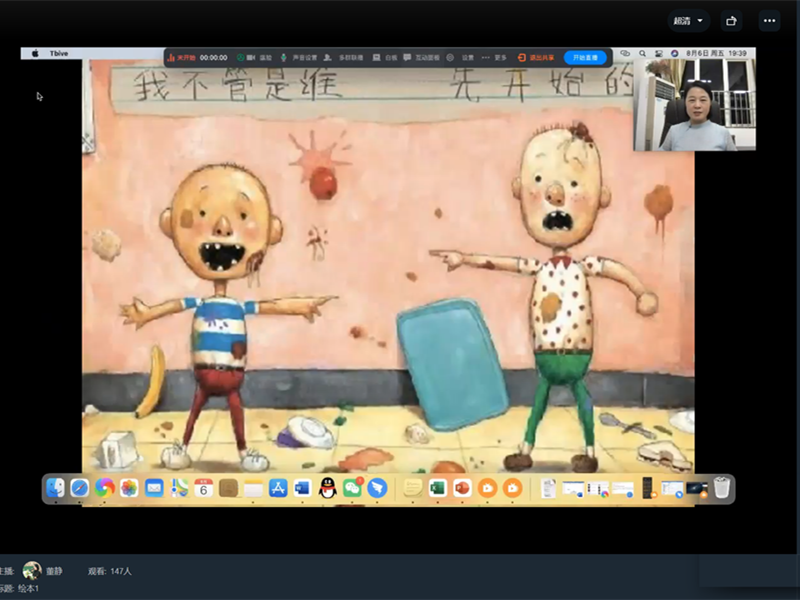Open the three-dot more options menu

coord(769,21)
